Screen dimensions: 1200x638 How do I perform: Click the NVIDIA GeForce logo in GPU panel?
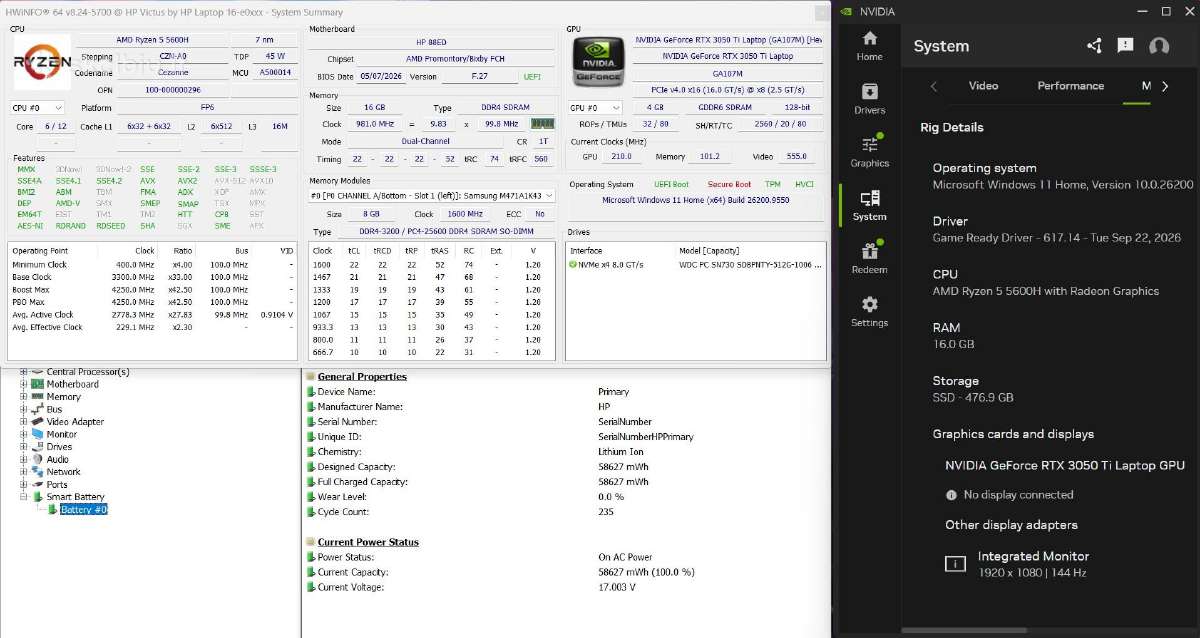click(x=596, y=63)
